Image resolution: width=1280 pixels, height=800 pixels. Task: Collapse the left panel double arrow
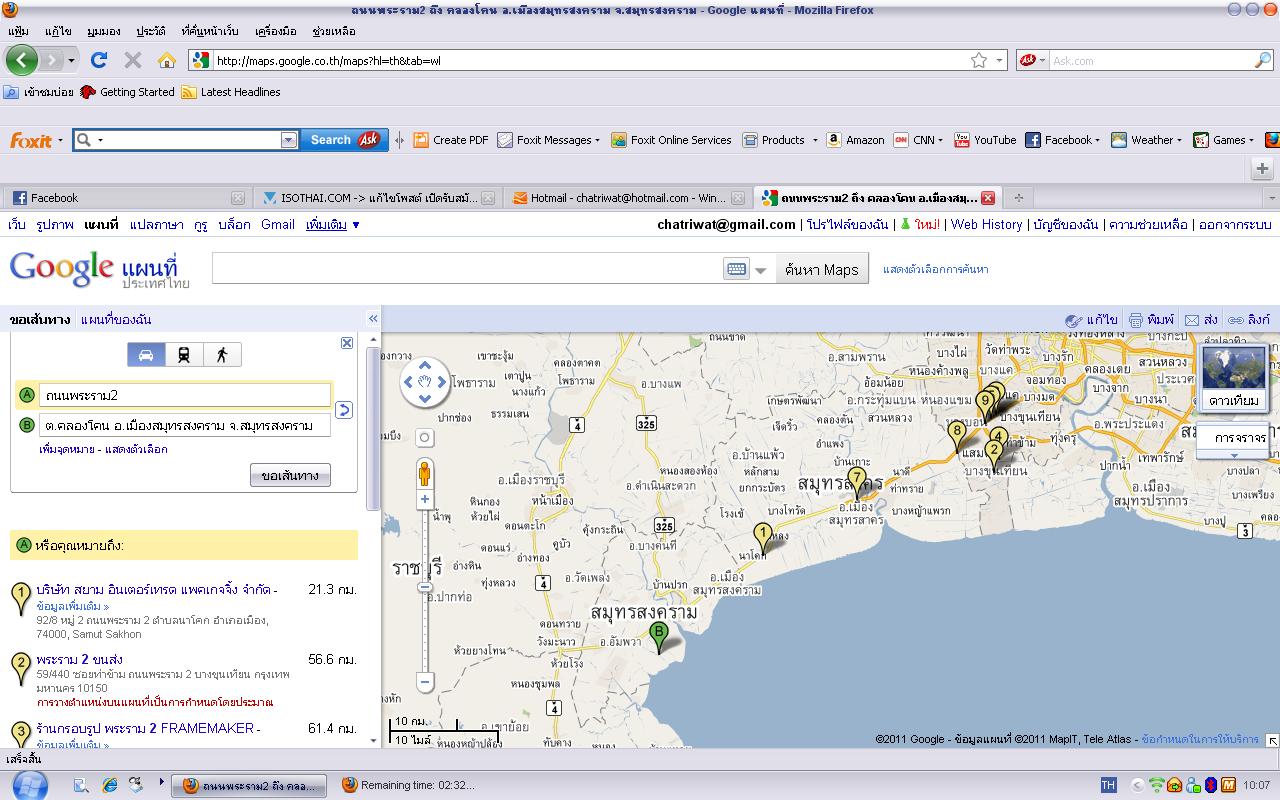tap(373, 319)
